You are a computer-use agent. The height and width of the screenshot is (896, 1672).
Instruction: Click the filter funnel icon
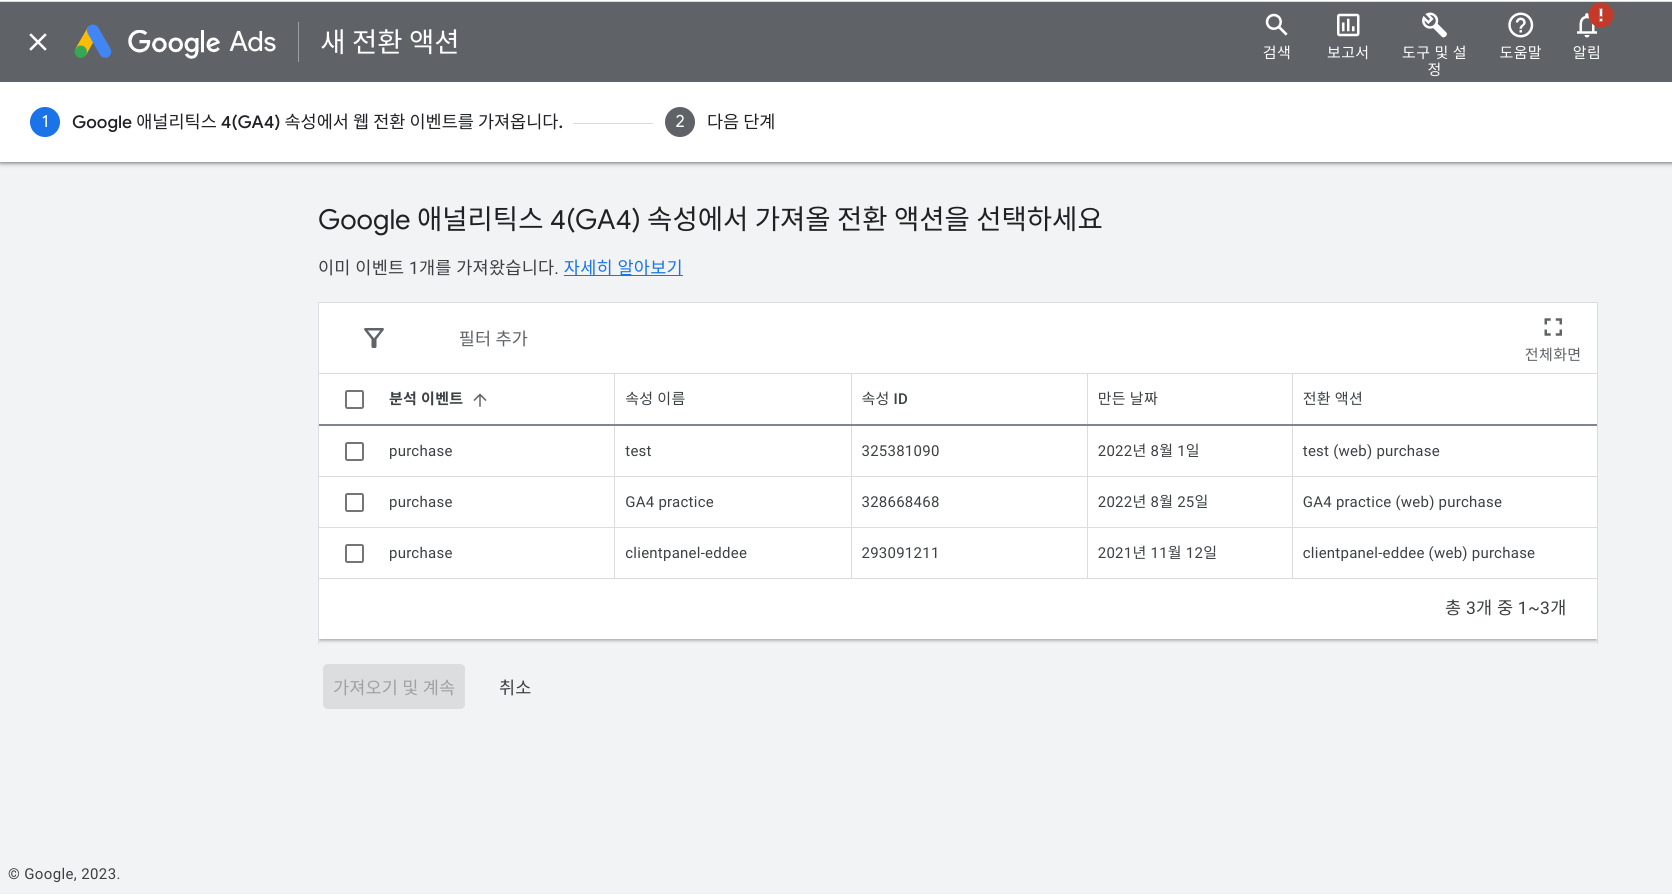click(x=374, y=338)
